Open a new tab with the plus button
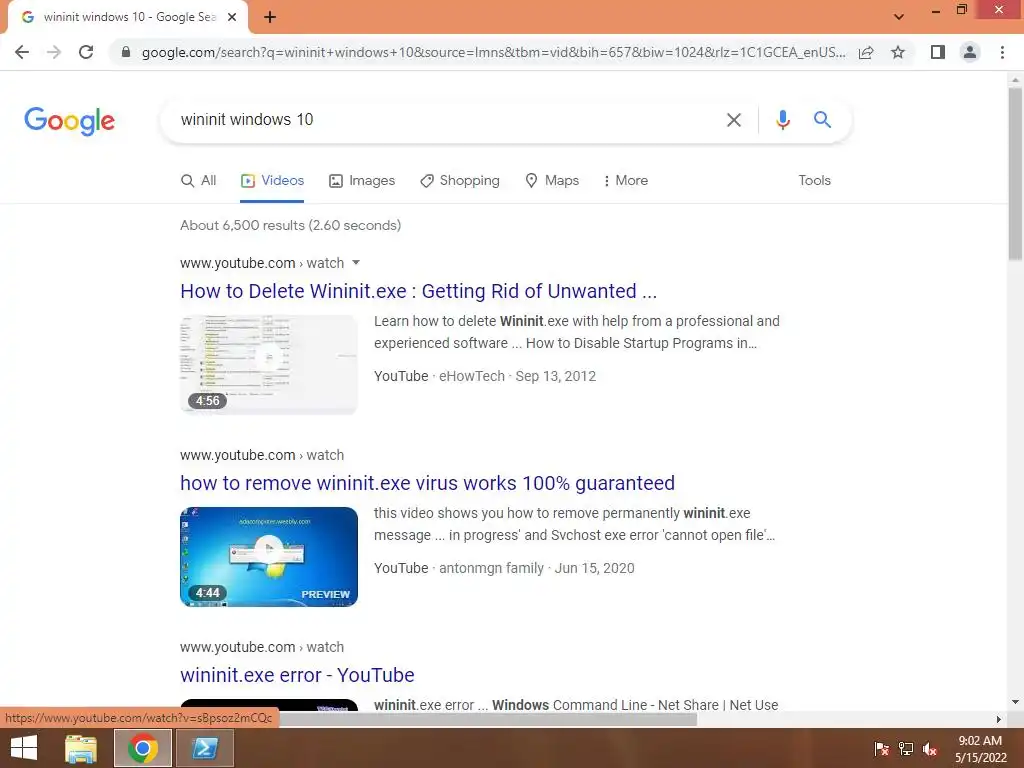This screenshot has height=768, width=1024. coord(270,17)
